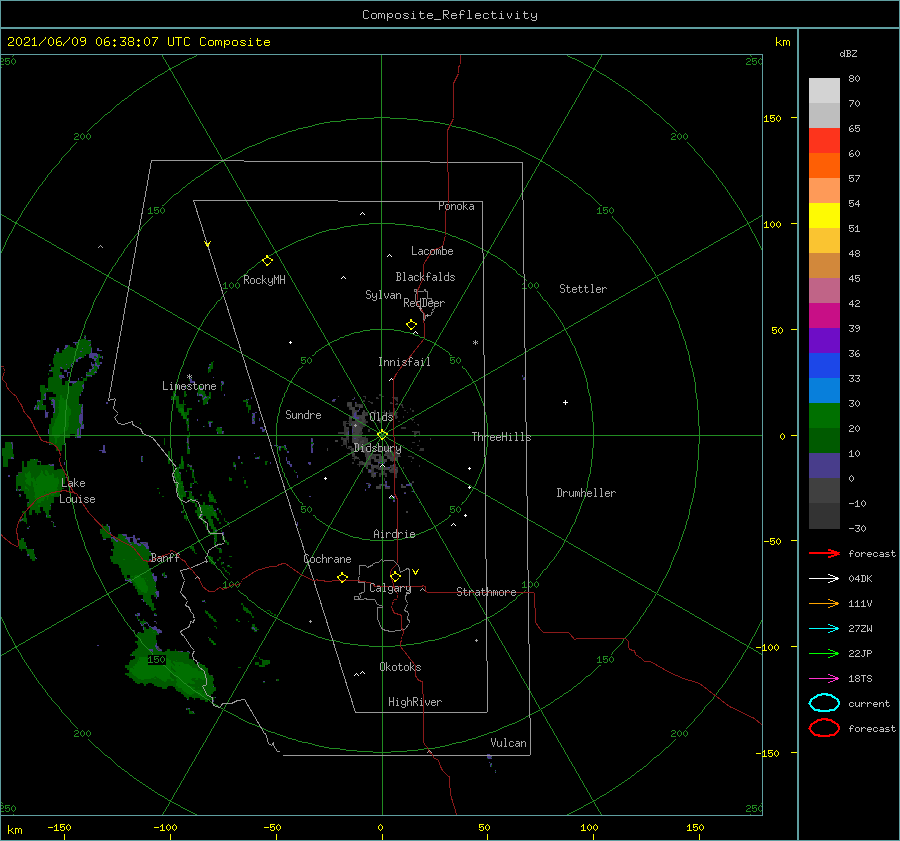
Task: Click the Drumheller town label
Action: click(x=586, y=493)
